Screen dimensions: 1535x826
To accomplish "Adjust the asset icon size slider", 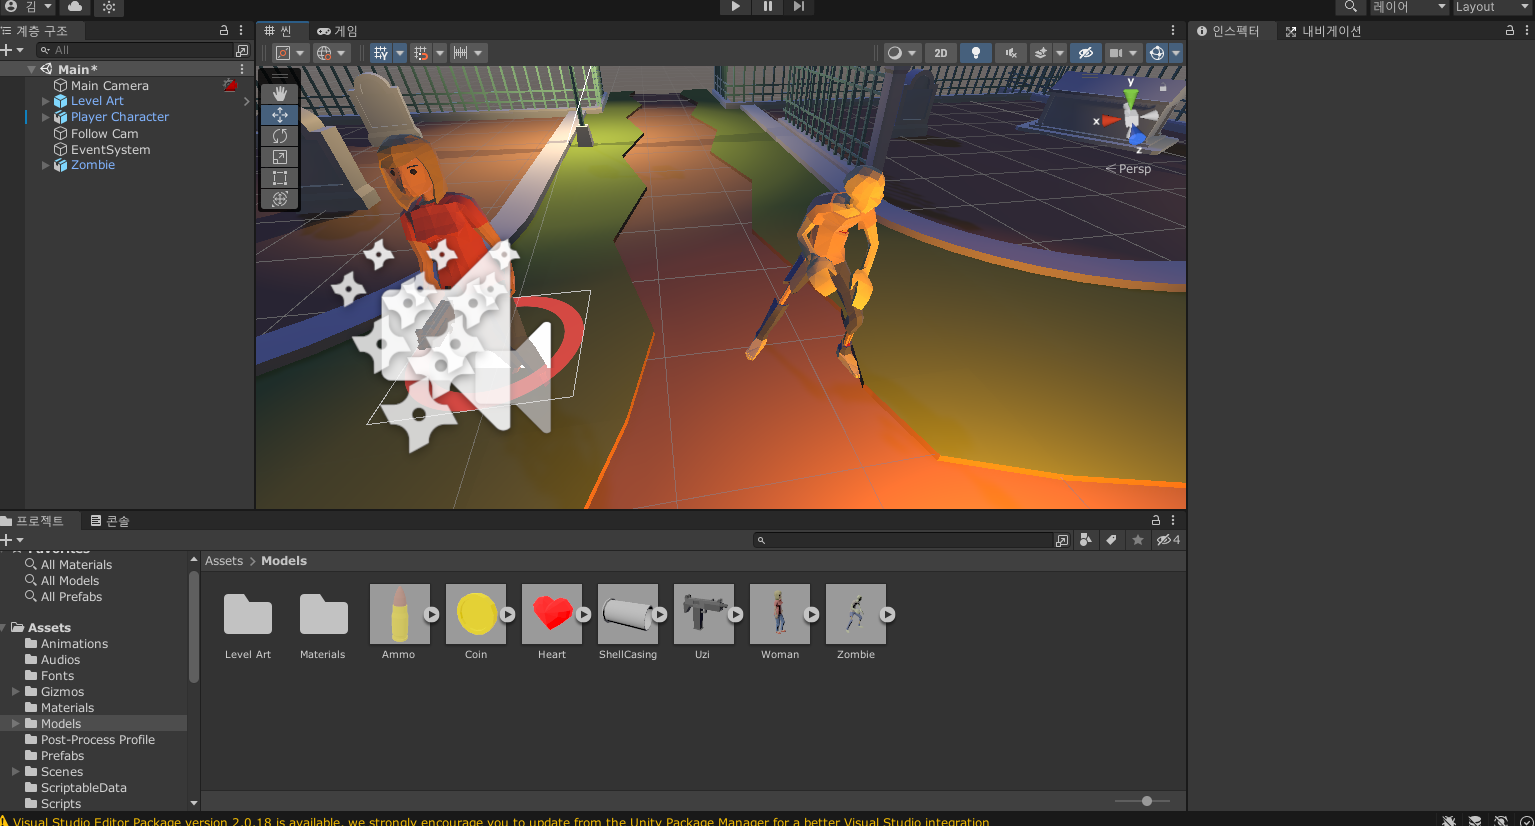I will (1147, 801).
